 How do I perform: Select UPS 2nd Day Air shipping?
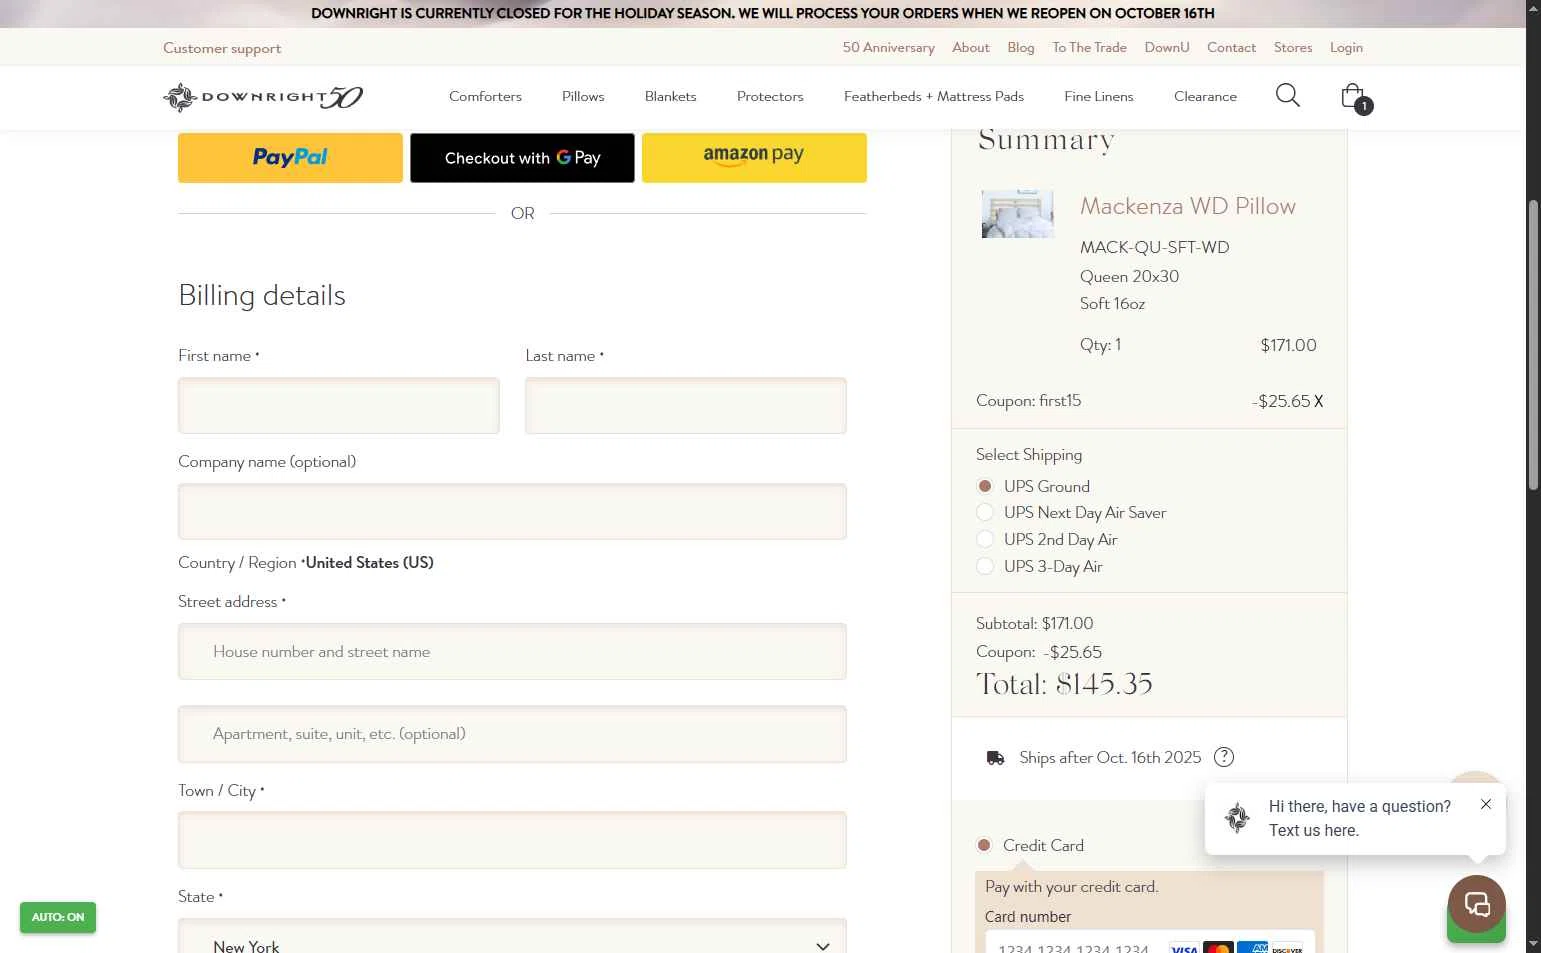985,539
